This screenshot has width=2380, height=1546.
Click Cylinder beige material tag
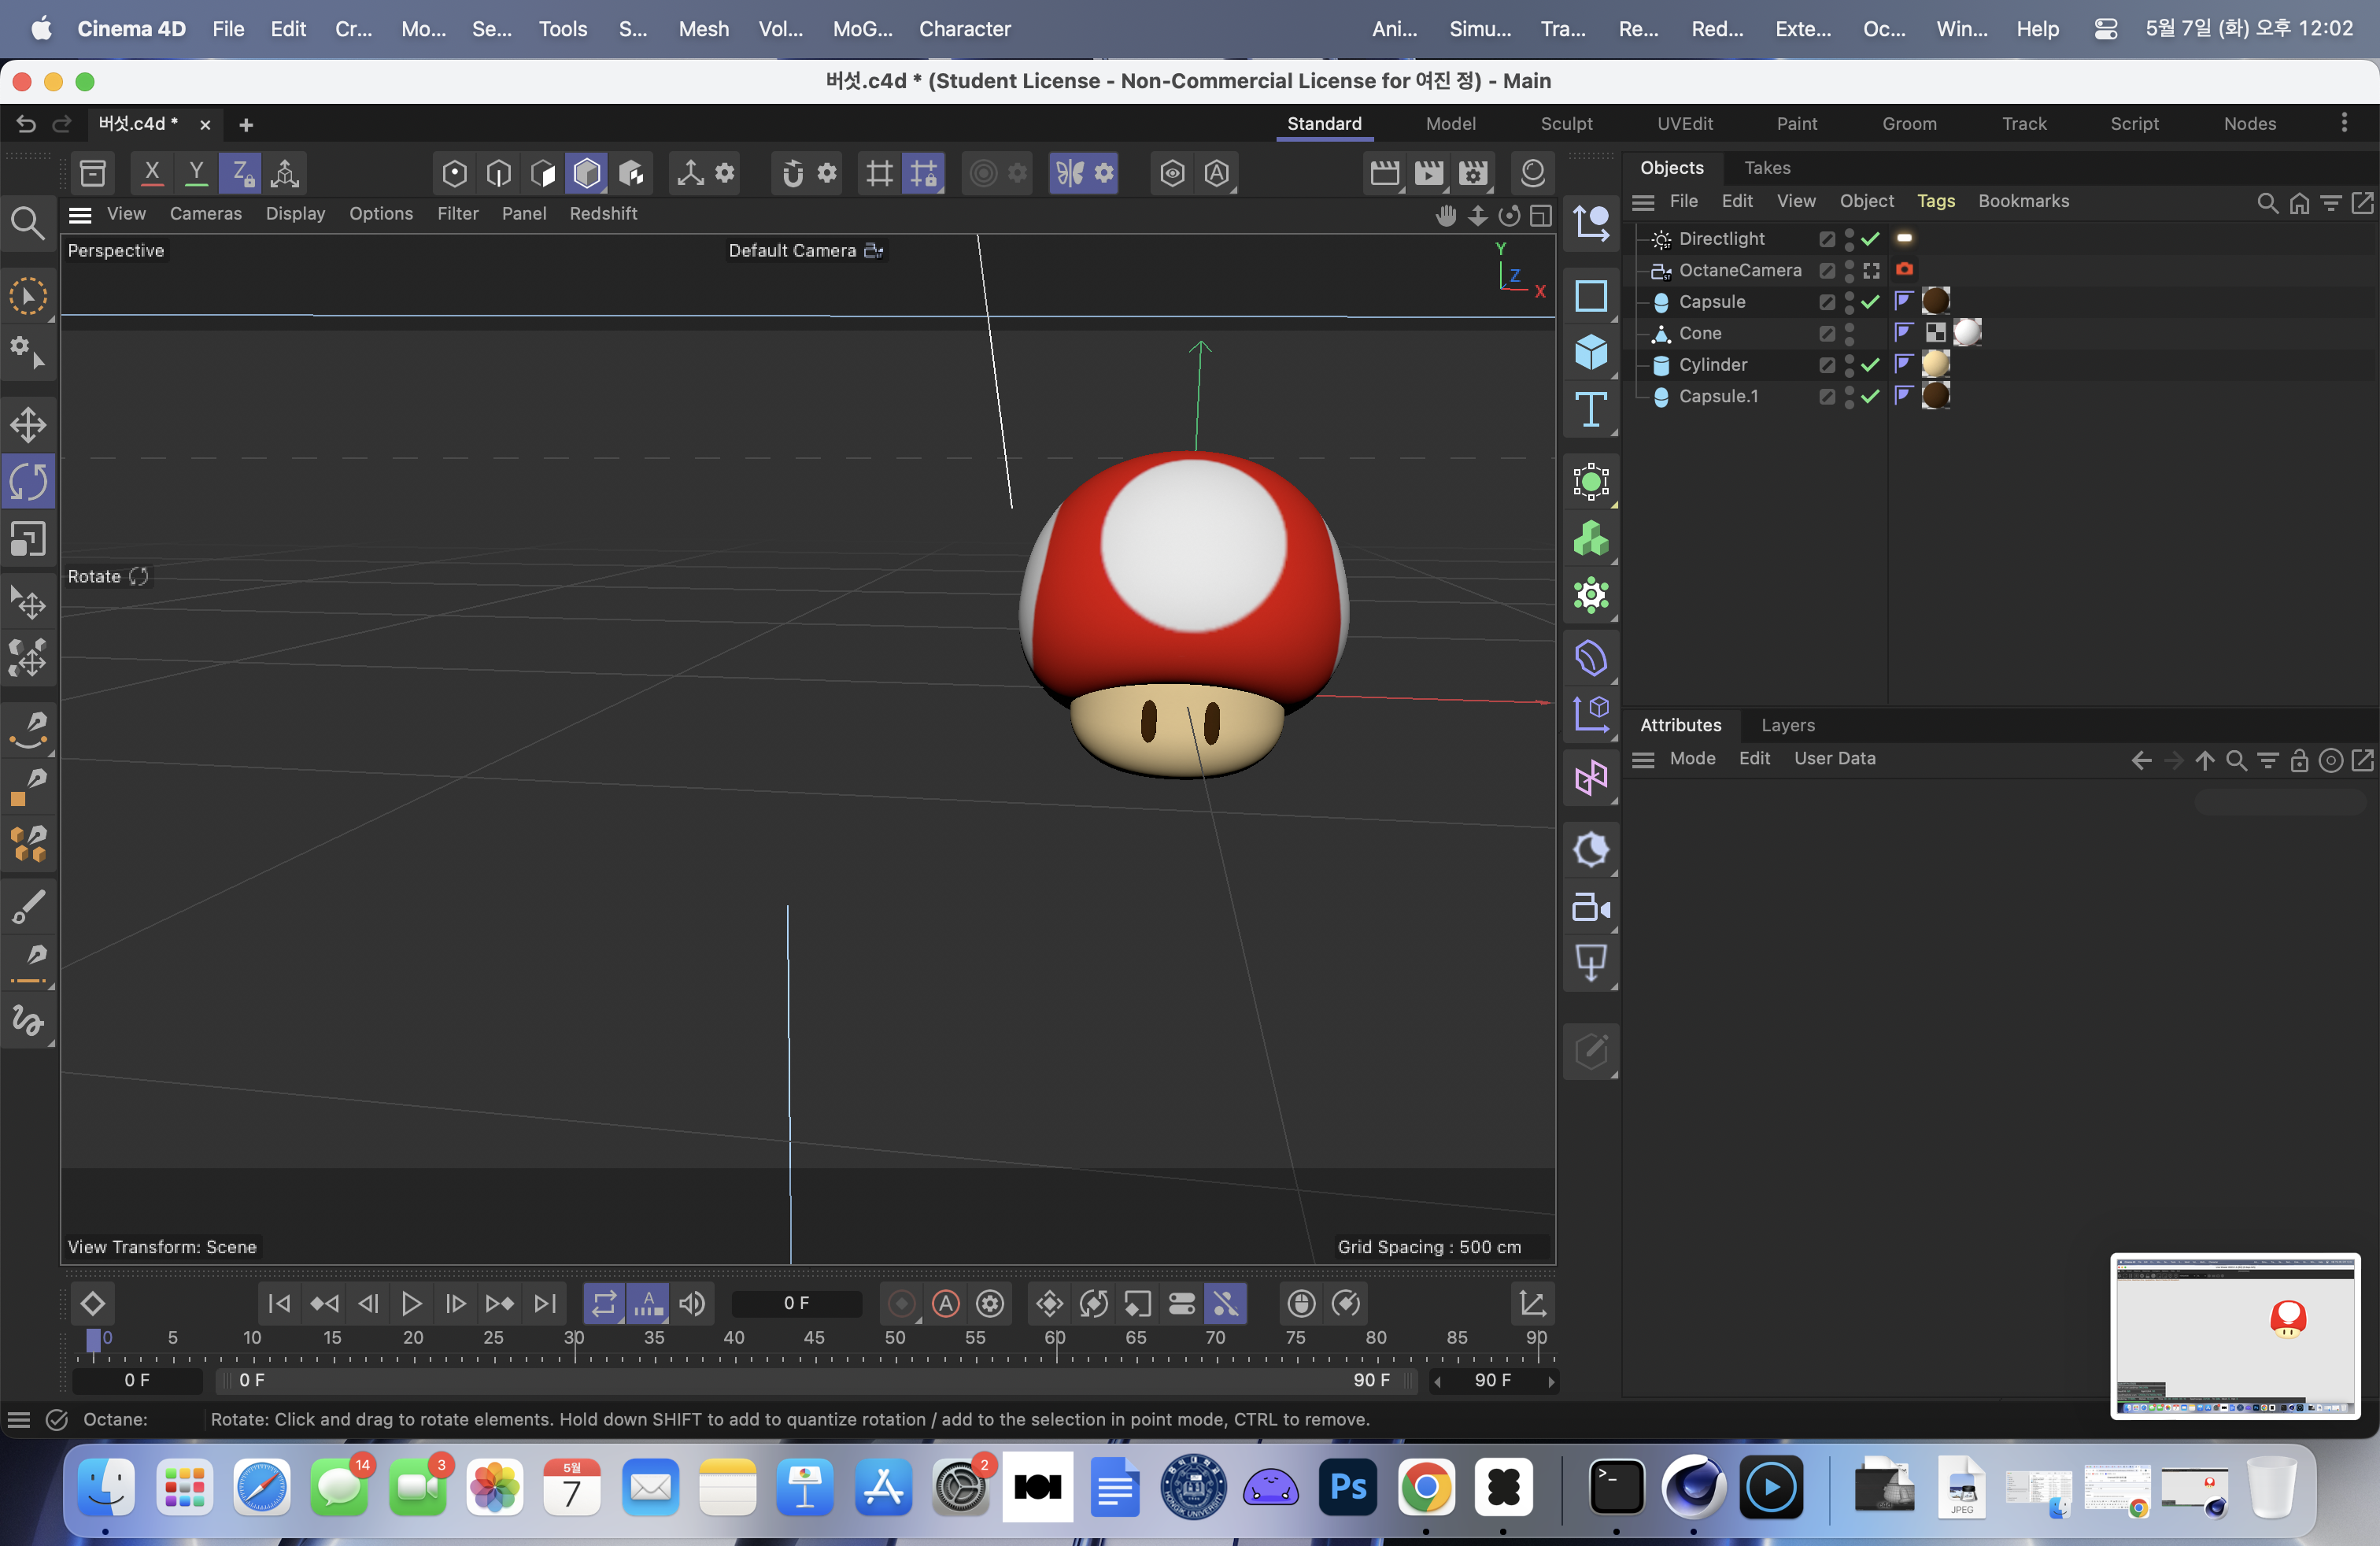tap(1935, 364)
